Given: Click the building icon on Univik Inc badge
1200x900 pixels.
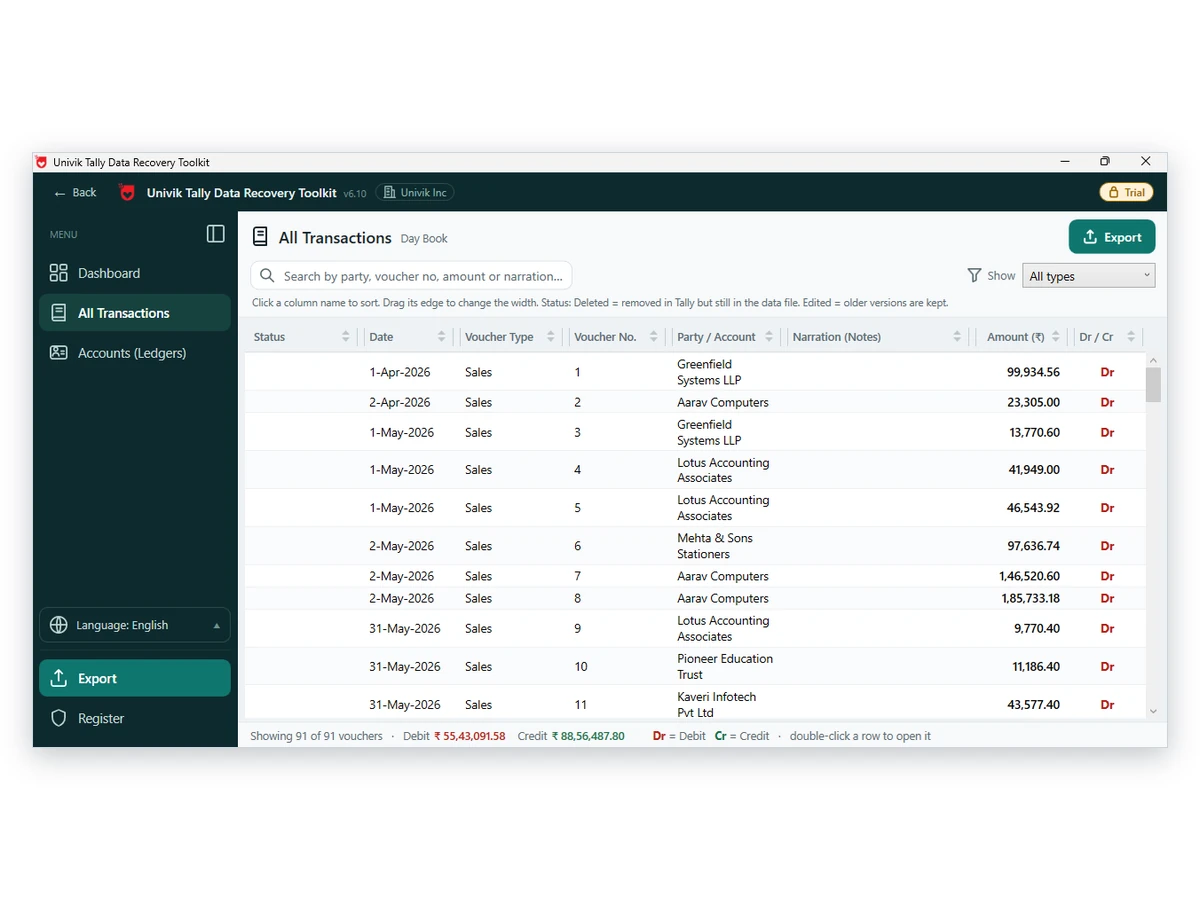Looking at the screenshot, I should pyautogui.click(x=390, y=193).
